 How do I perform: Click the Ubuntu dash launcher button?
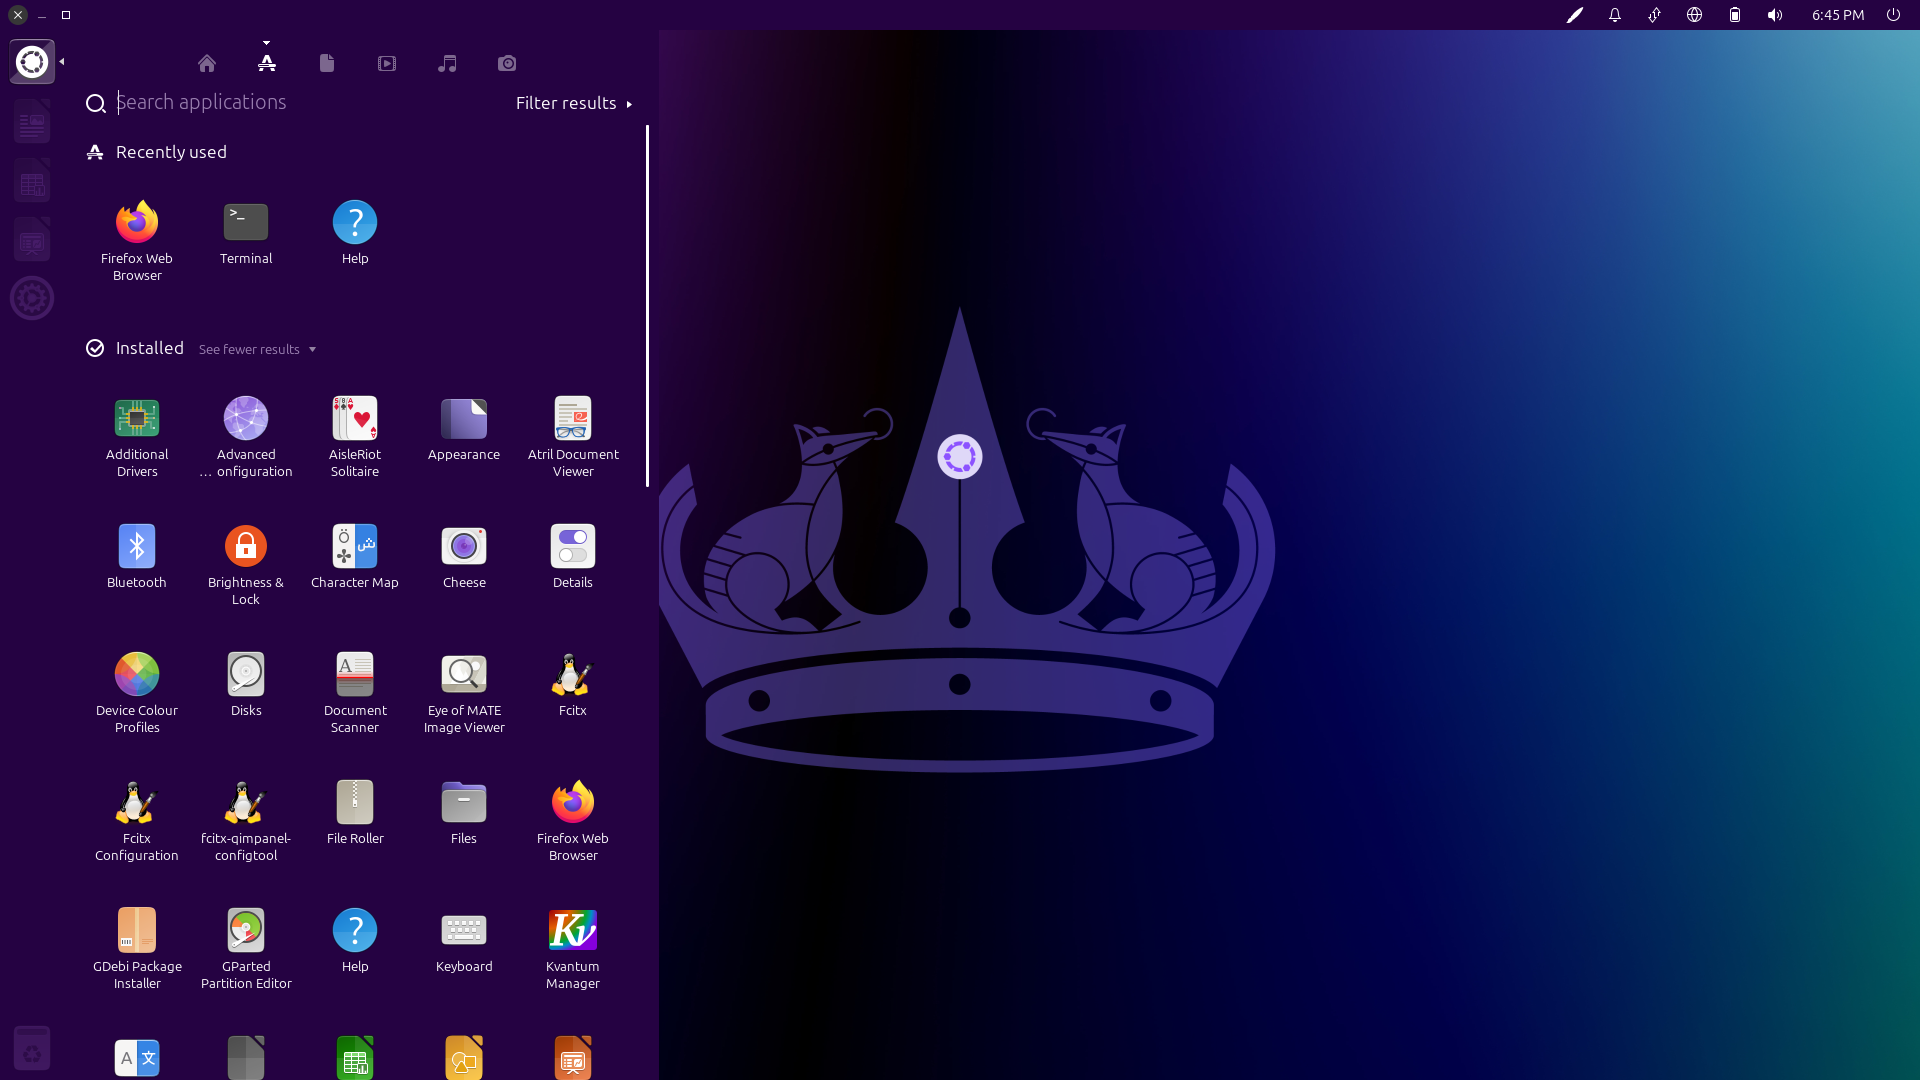[x=32, y=62]
